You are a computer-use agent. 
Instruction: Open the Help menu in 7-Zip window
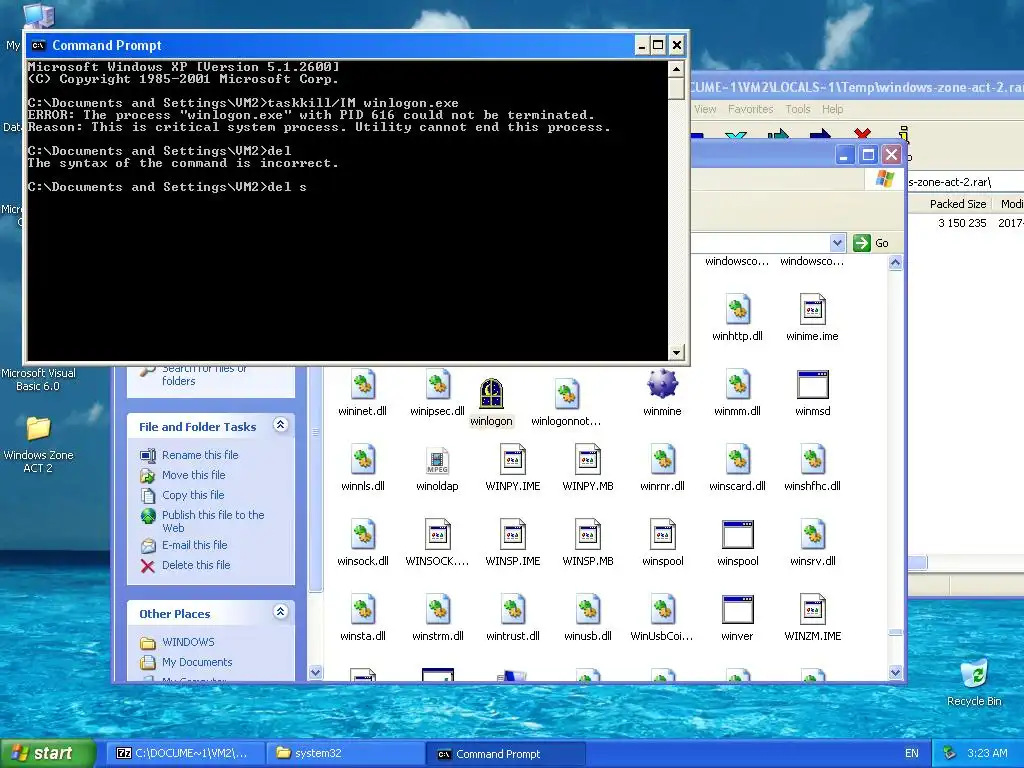tap(832, 109)
